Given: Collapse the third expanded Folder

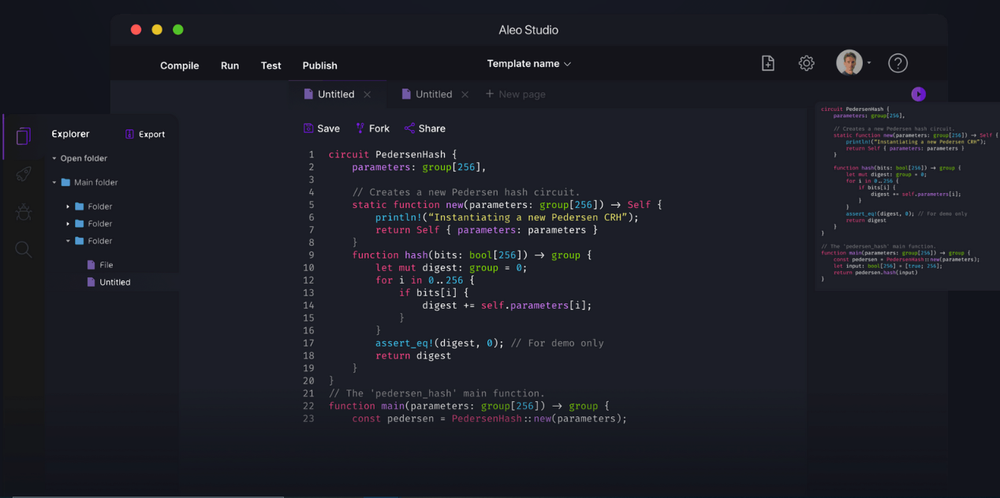Looking at the screenshot, I should point(68,241).
